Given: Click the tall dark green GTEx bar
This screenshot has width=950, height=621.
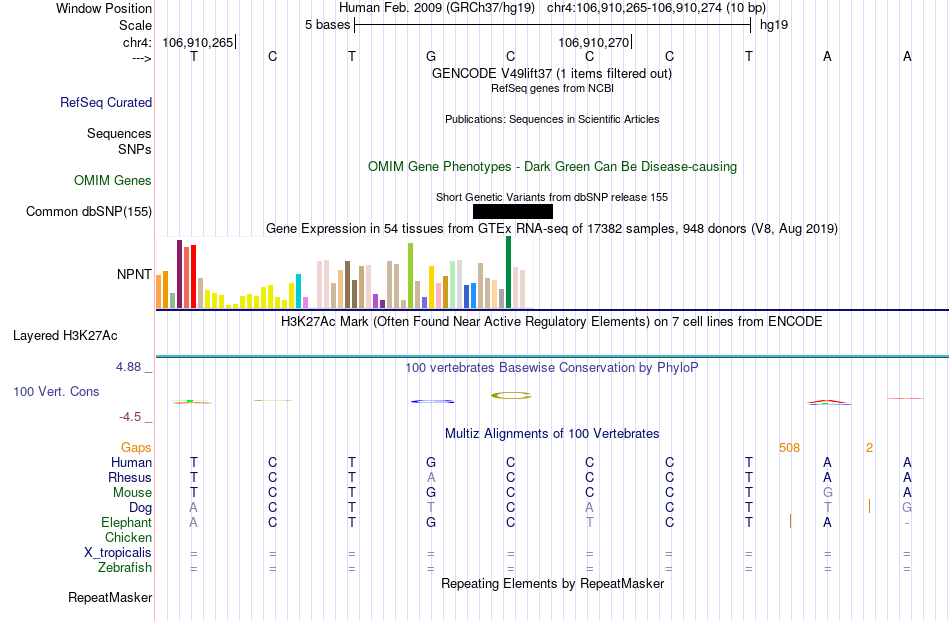Looking at the screenshot, I should pyautogui.click(x=508, y=272).
